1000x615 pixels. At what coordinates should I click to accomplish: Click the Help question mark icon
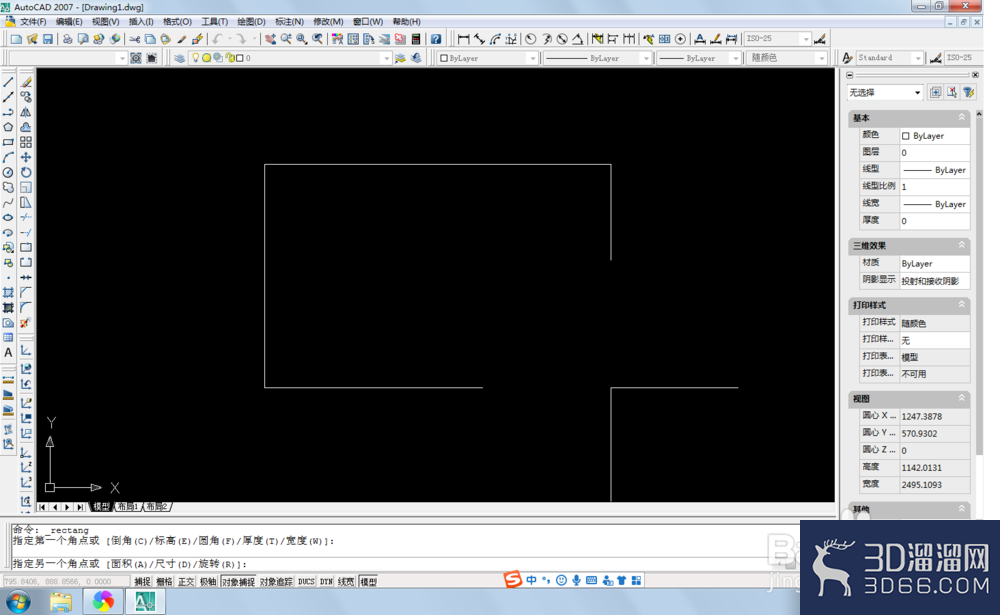[x=436, y=40]
